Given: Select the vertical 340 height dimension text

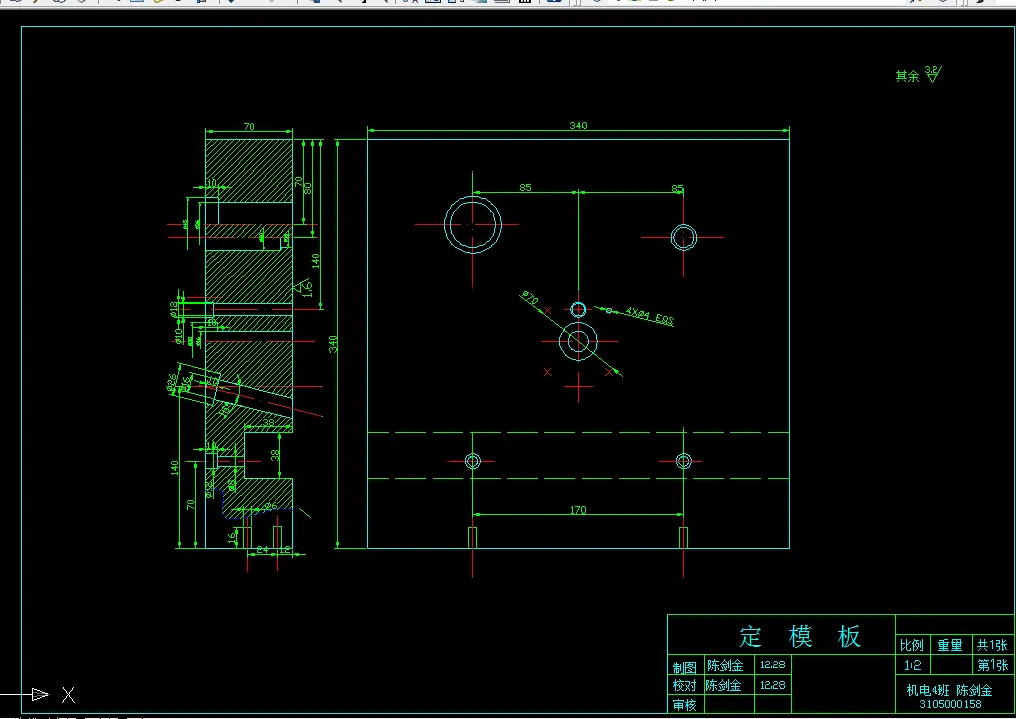Looking at the screenshot, I should [x=333, y=344].
